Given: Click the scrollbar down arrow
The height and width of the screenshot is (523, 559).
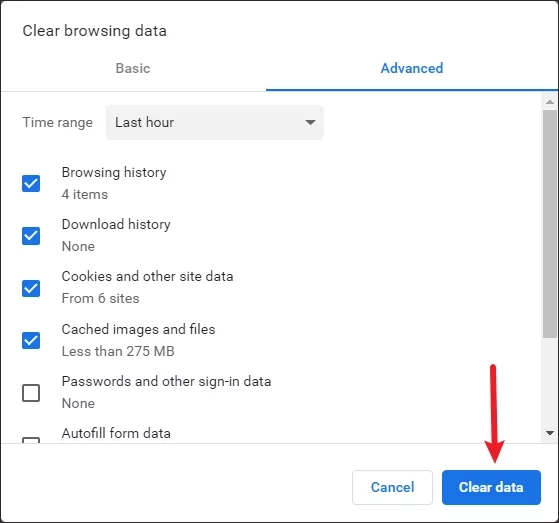Looking at the screenshot, I should (x=550, y=433).
